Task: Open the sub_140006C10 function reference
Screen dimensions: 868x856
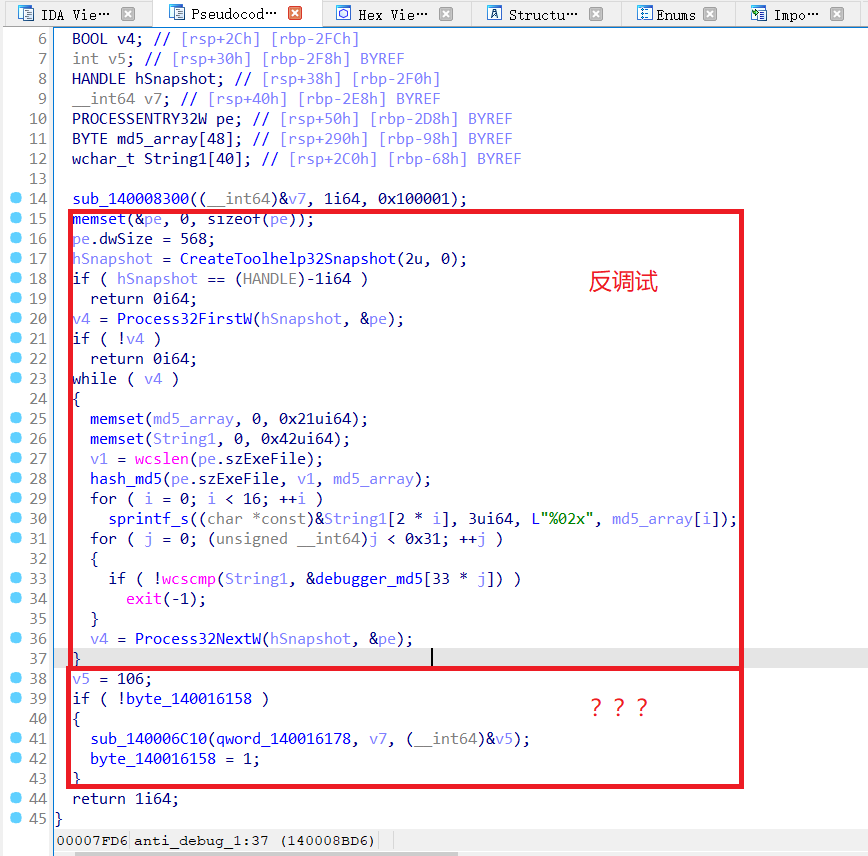Action: pyautogui.click(x=149, y=738)
